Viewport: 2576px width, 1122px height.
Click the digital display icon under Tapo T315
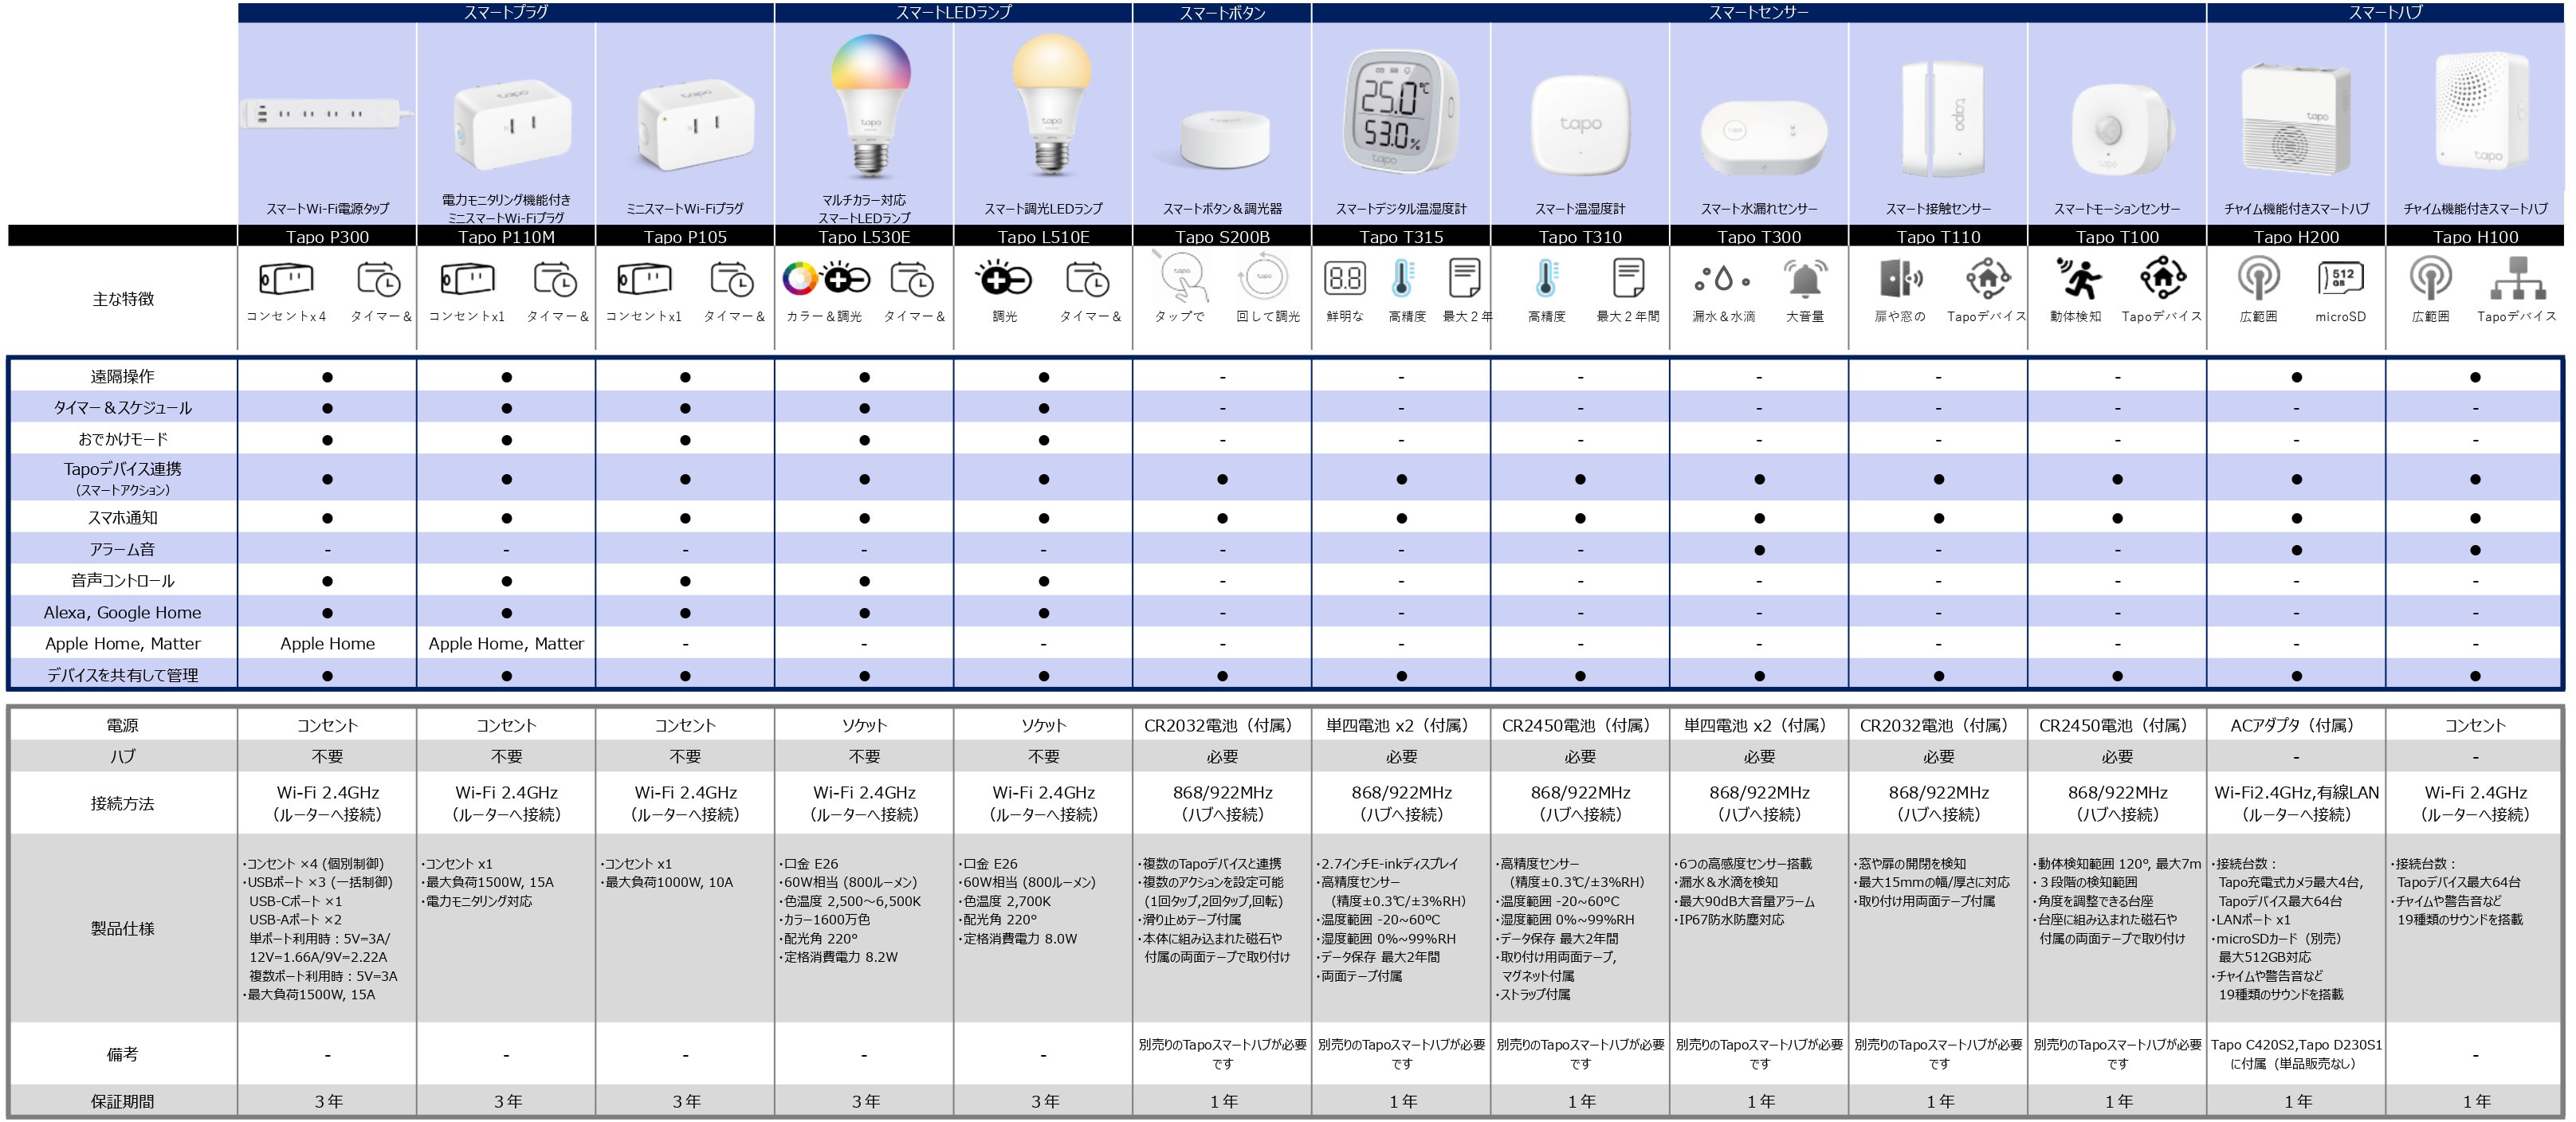click(1345, 278)
